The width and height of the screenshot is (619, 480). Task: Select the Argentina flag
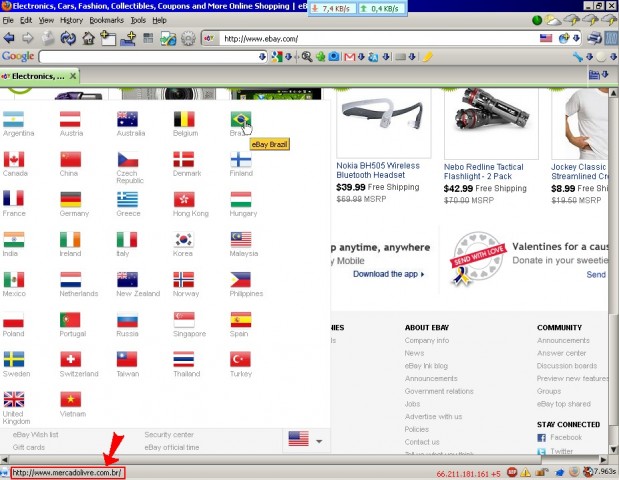pyautogui.click(x=13, y=119)
